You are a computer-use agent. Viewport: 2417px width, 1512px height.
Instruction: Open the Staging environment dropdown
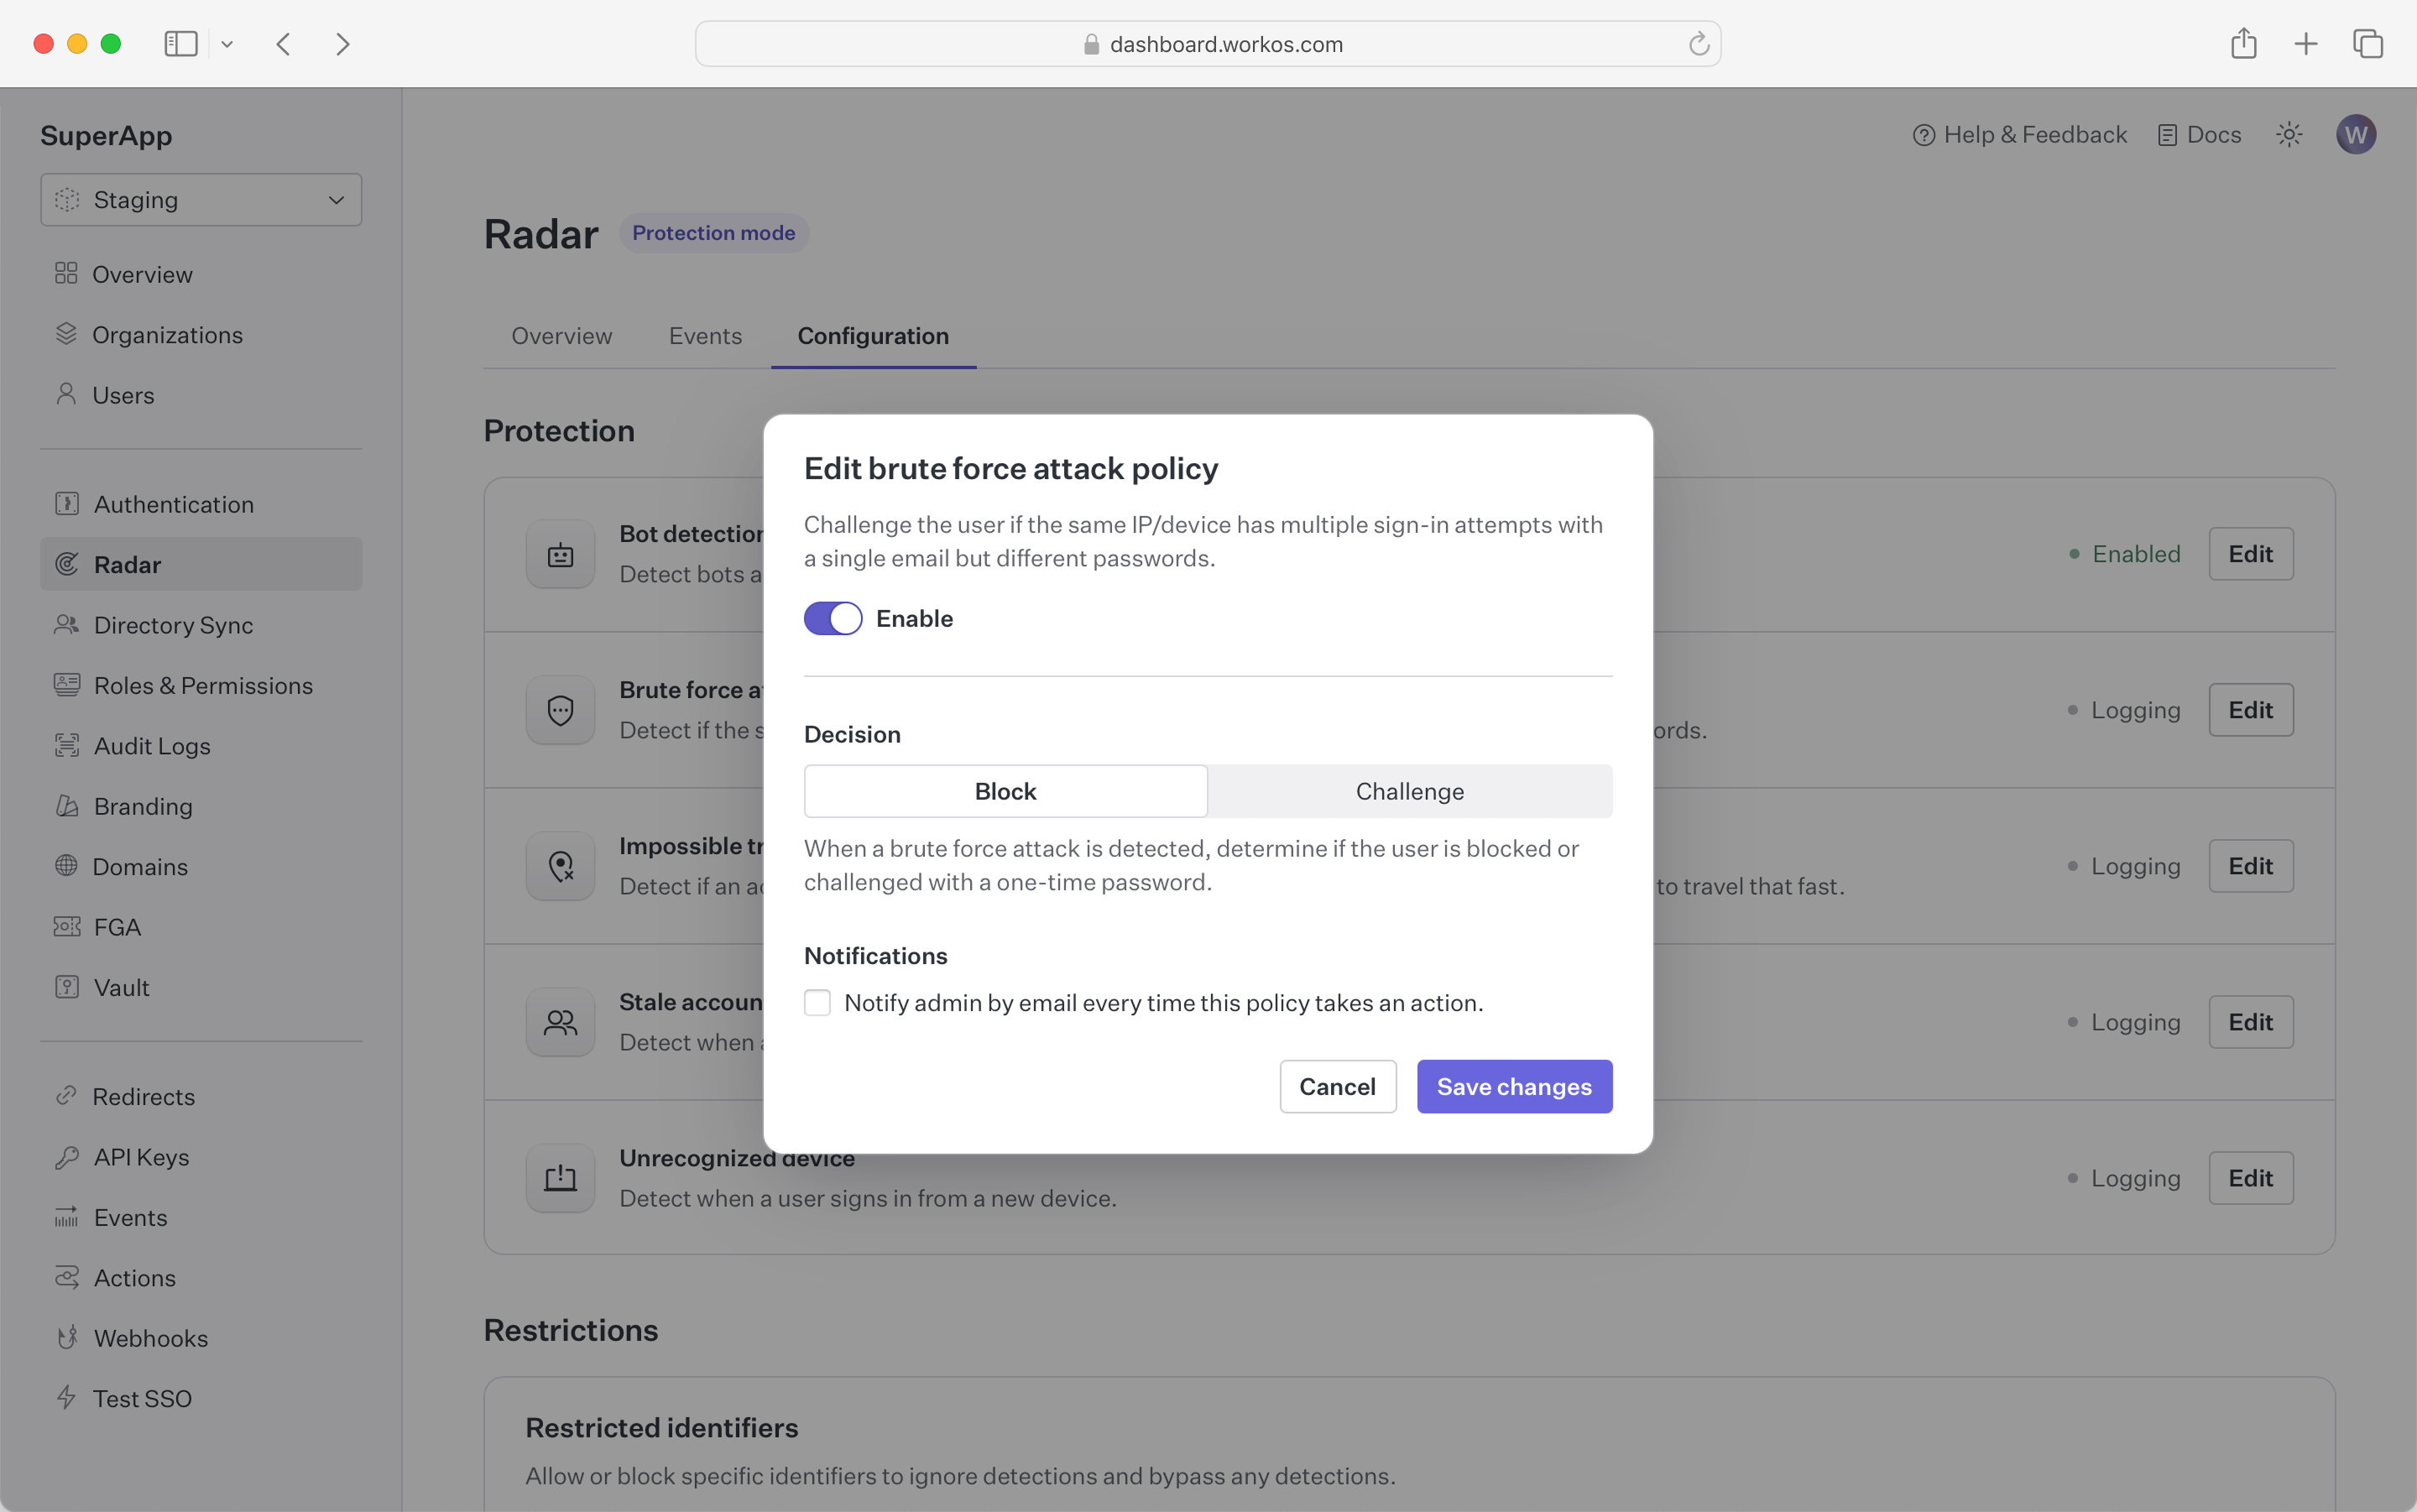[201, 200]
